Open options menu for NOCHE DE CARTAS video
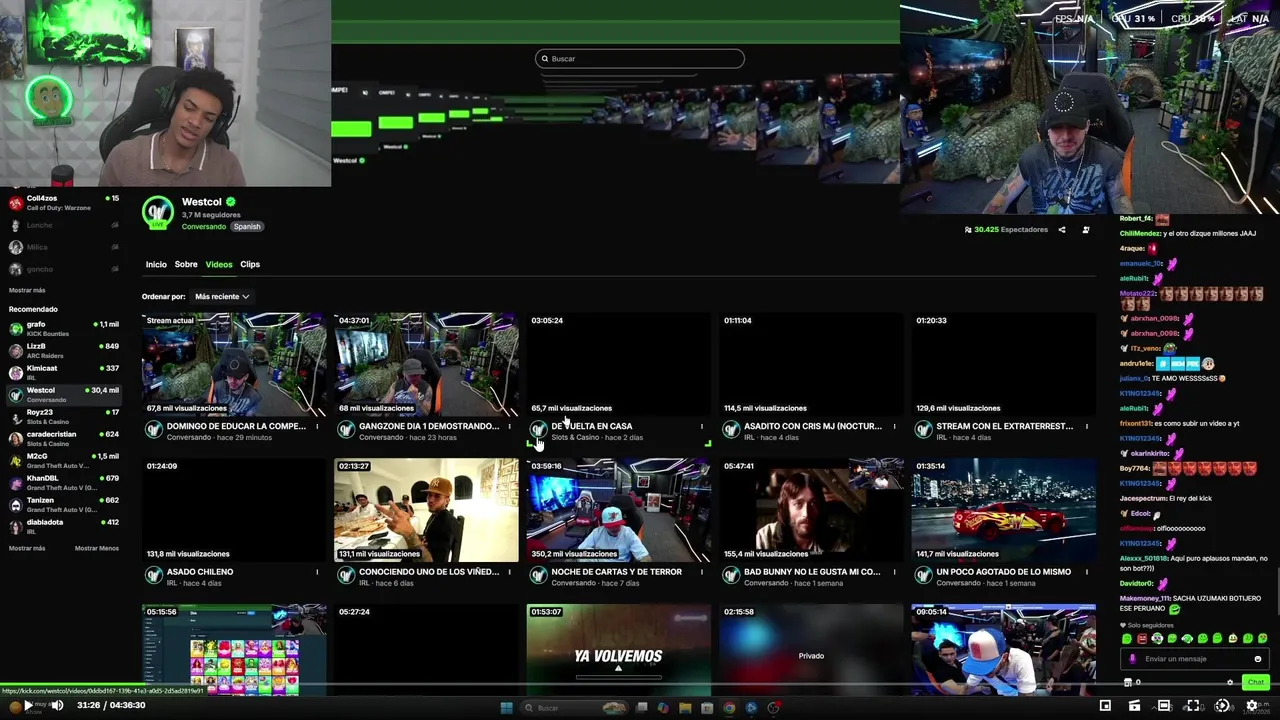Viewport: 1280px width, 720px height. pos(701,572)
